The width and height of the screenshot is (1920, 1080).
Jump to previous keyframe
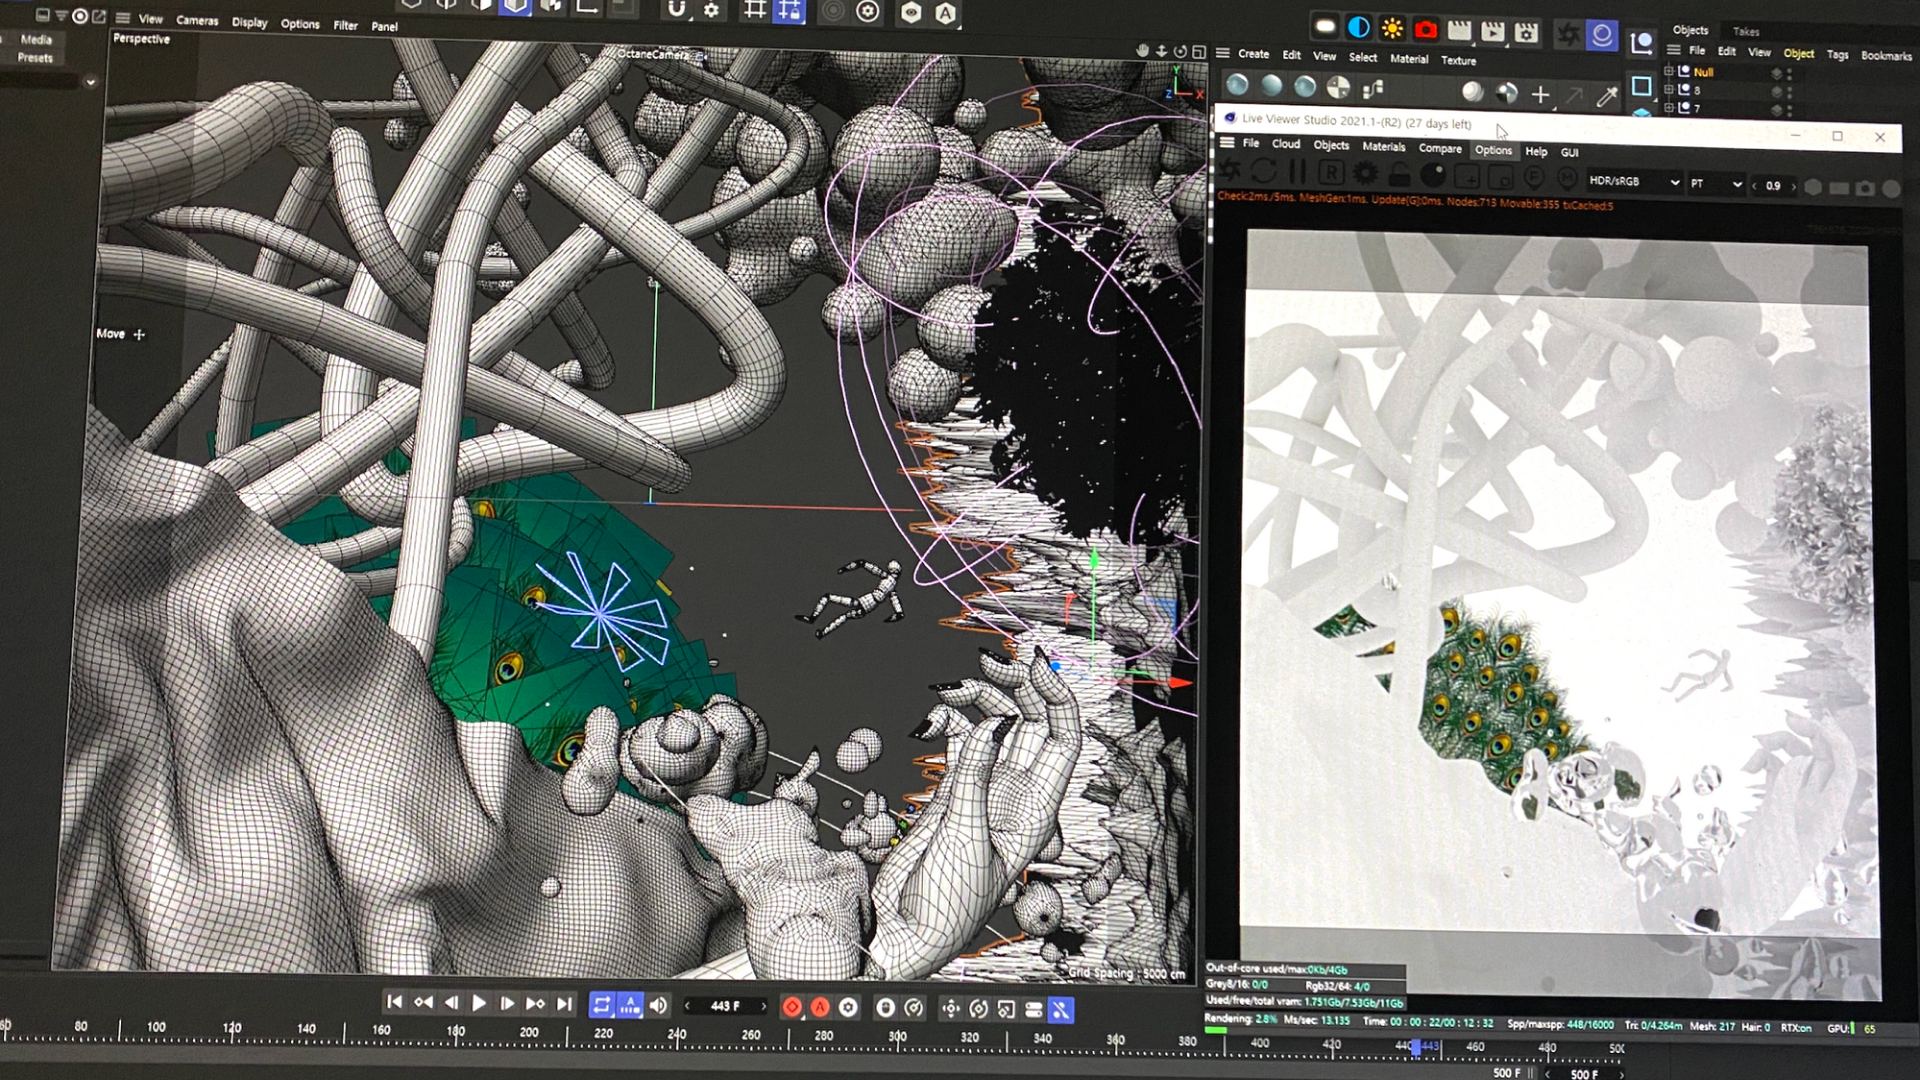click(x=423, y=1002)
